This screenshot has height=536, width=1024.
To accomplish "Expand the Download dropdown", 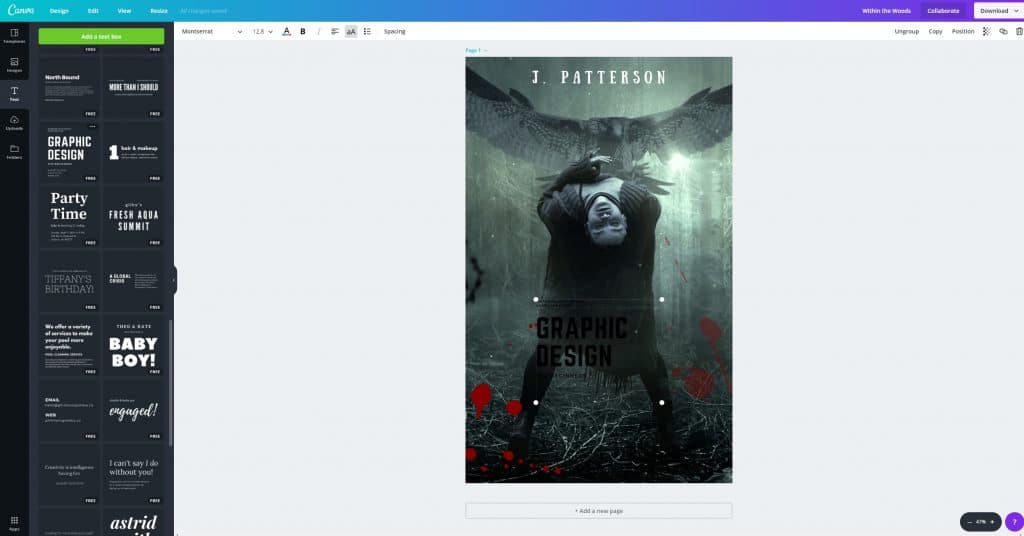I will click(998, 10).
